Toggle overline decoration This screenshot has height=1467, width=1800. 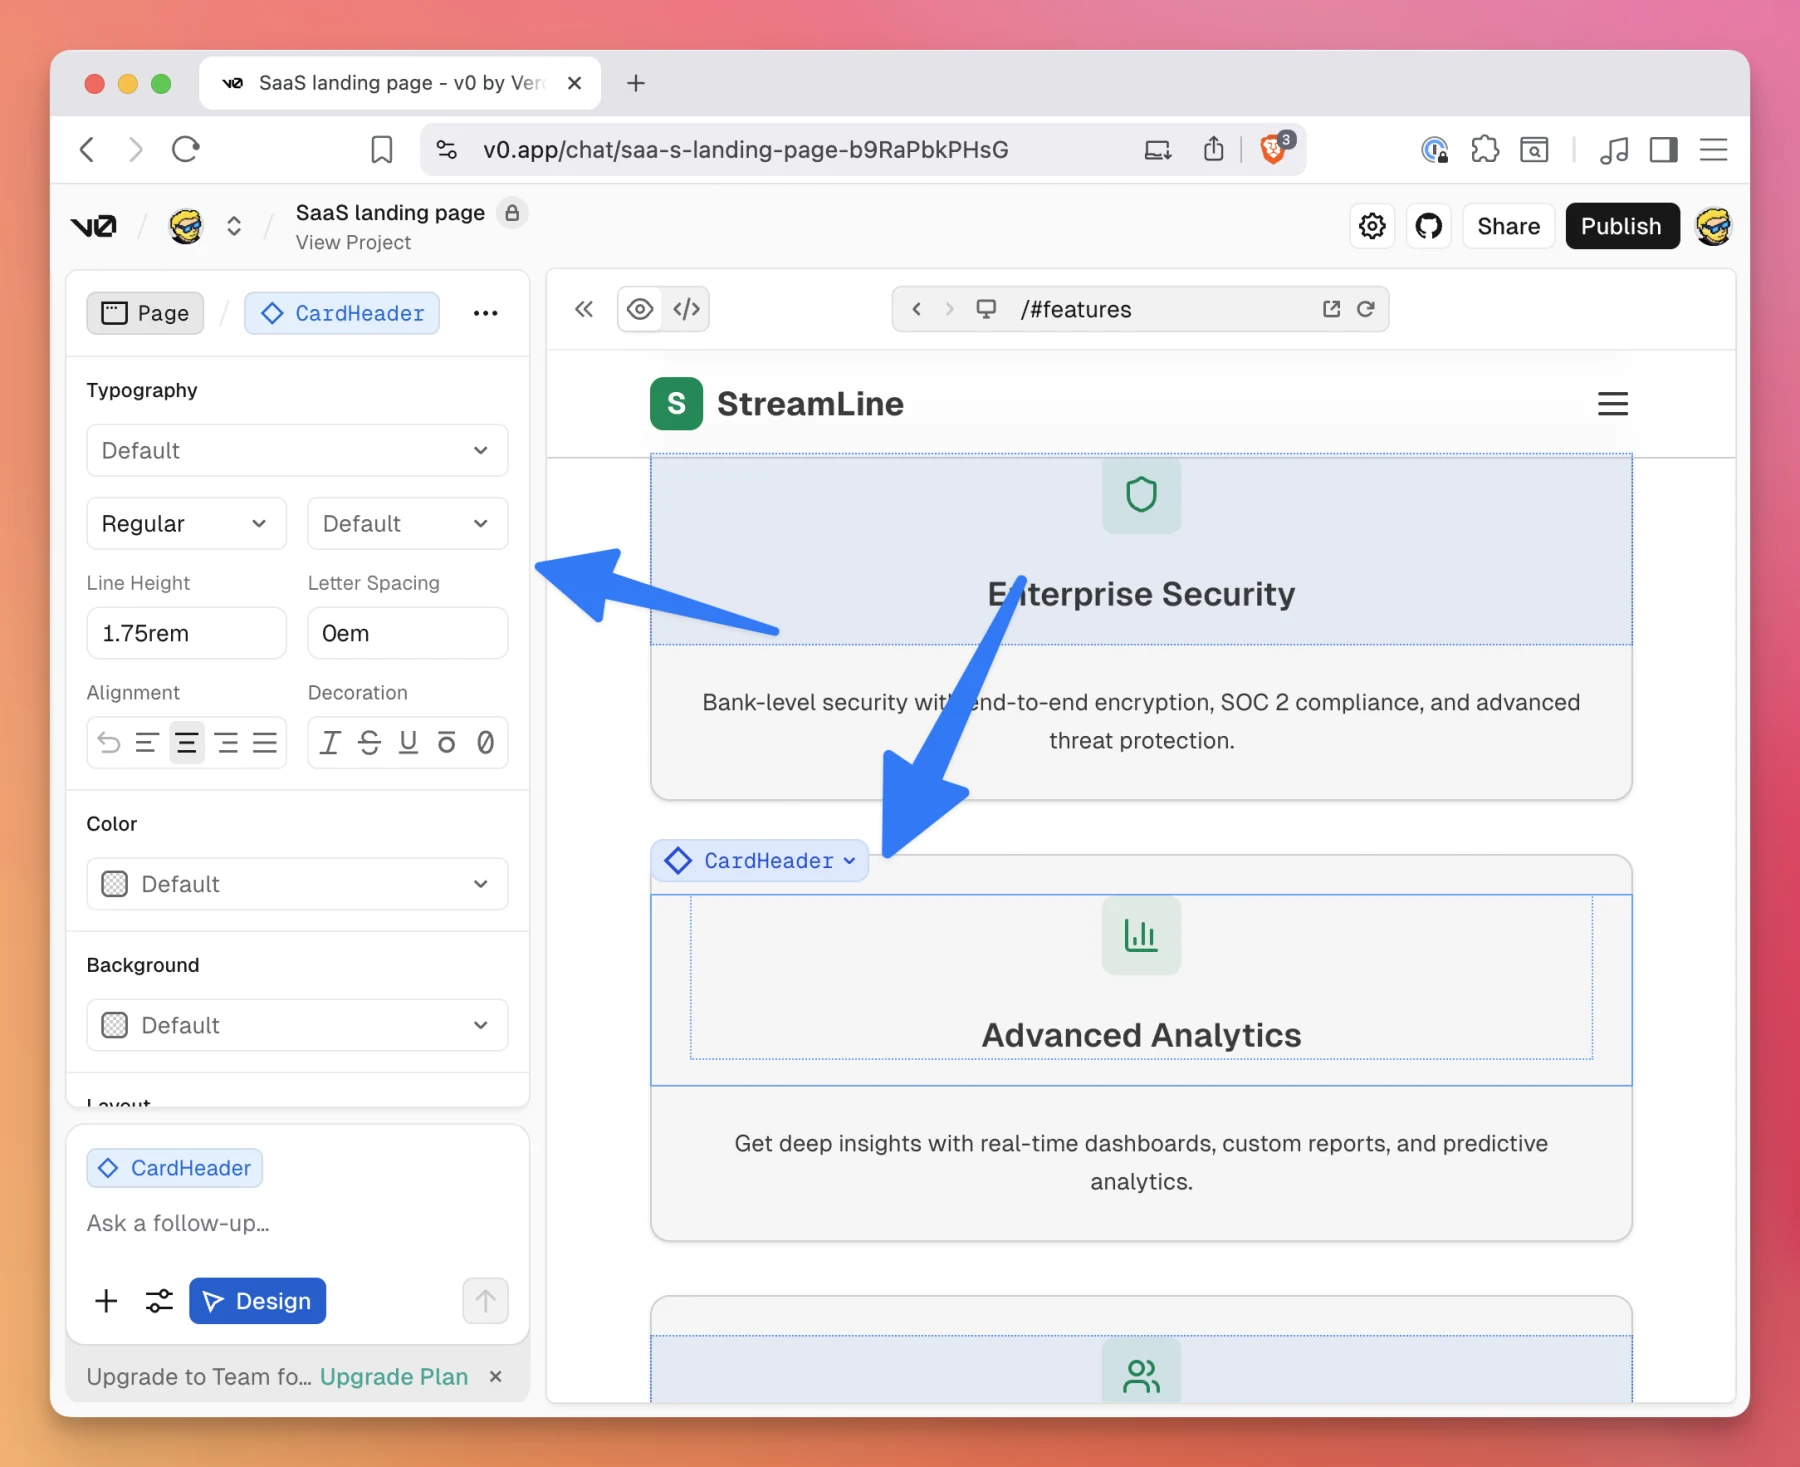coord(446,742)
